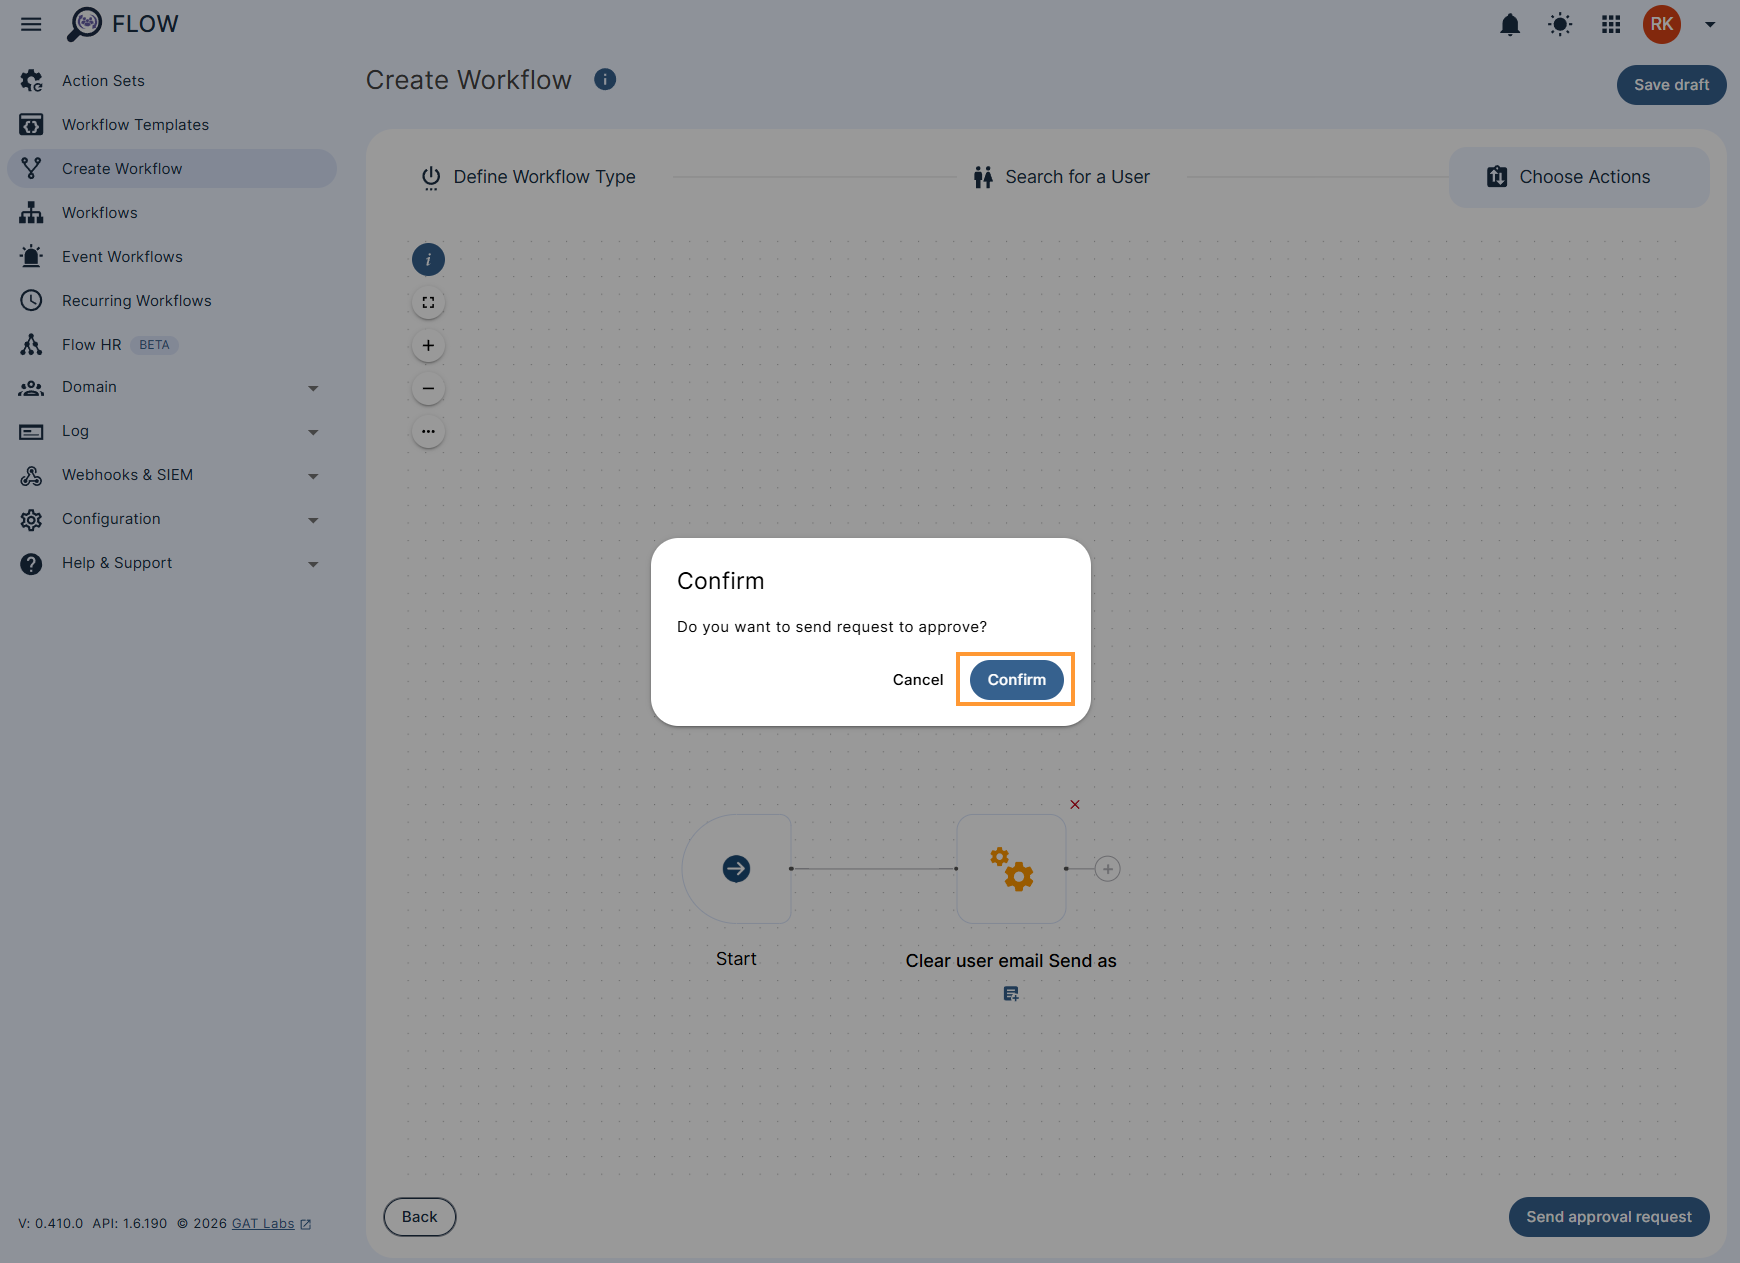Add a note to Clear user email action
The image size is (1740, 1263).
point(1011,993)
